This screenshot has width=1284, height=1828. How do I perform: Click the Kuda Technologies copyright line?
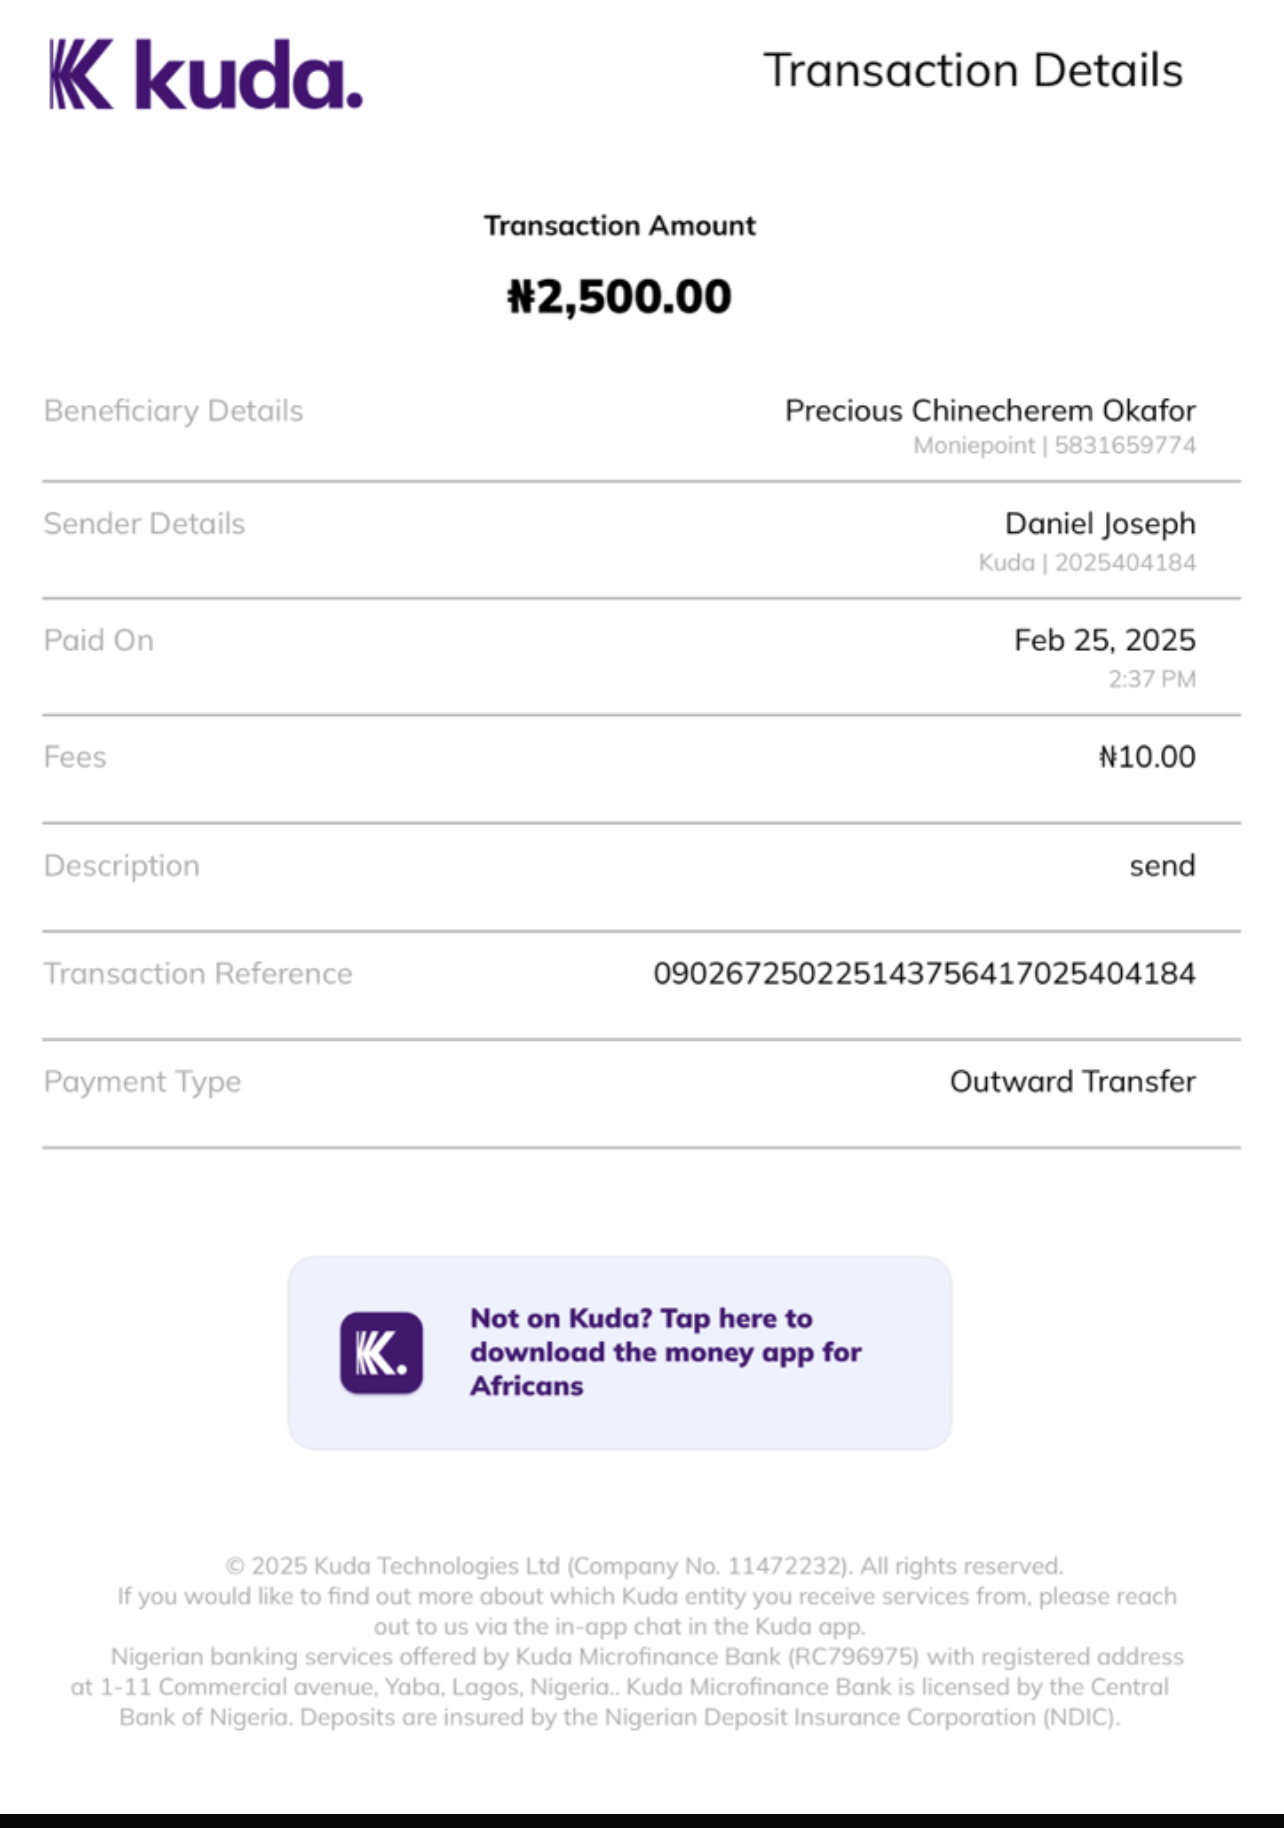coord(643,1566)
